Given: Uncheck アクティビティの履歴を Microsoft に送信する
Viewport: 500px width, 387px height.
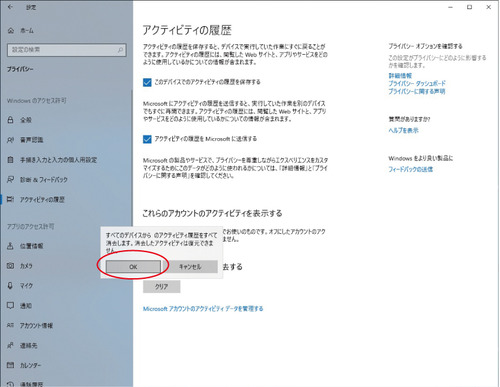Looking at the screenshot, I should (147, 139).
